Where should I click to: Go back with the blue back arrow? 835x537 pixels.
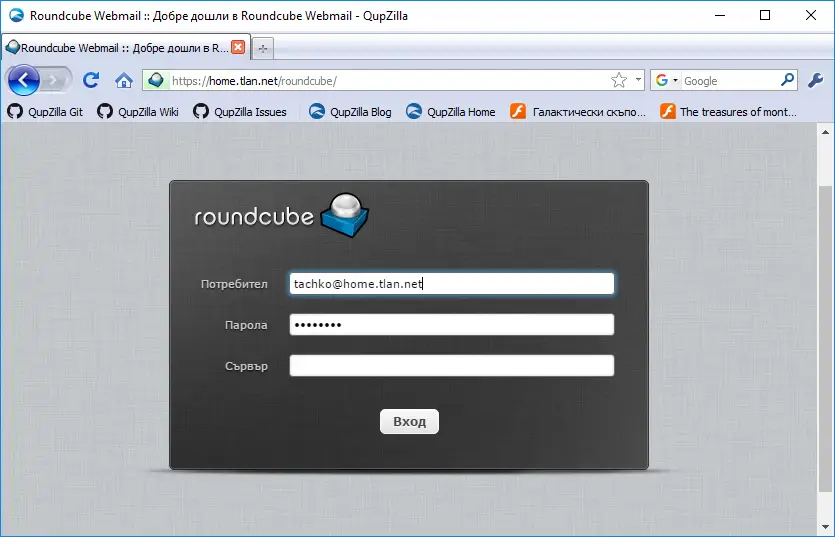[x=23, y=80]
